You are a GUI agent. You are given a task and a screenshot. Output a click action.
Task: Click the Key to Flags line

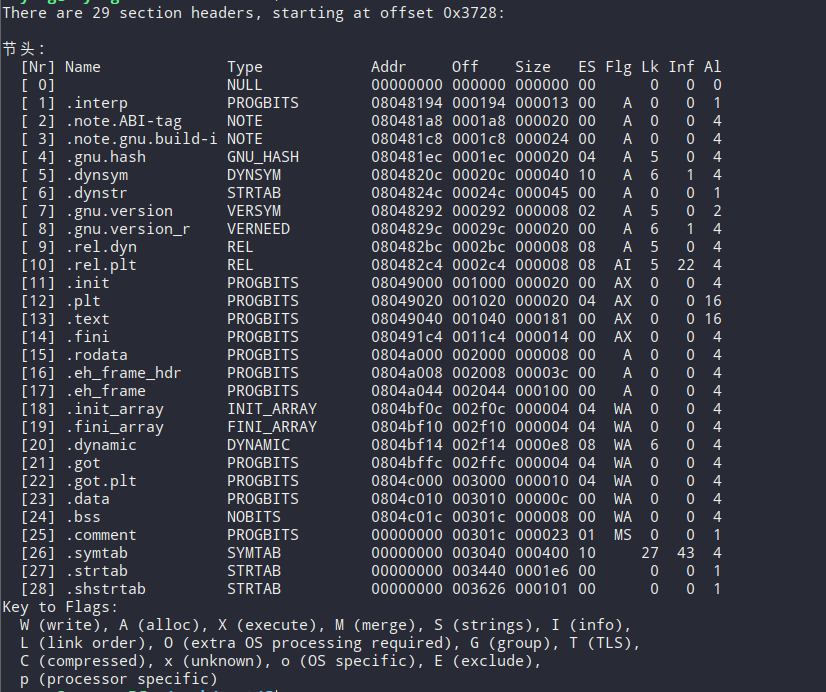60,607
